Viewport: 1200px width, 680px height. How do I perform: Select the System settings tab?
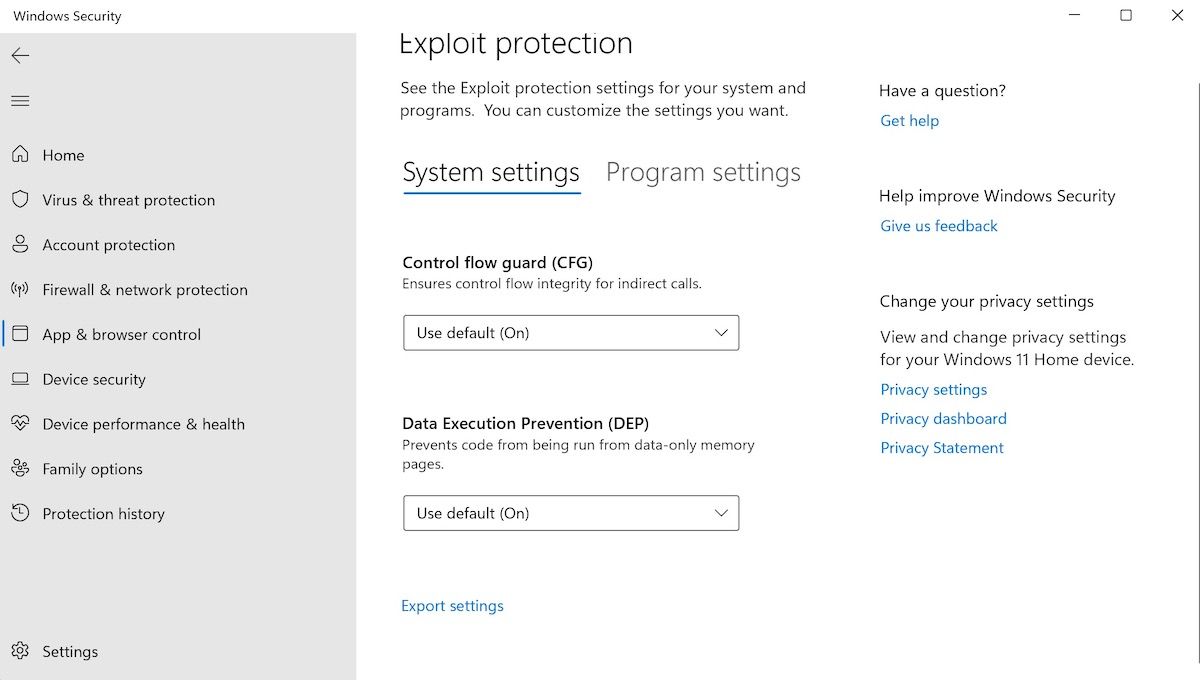[490, 172]
